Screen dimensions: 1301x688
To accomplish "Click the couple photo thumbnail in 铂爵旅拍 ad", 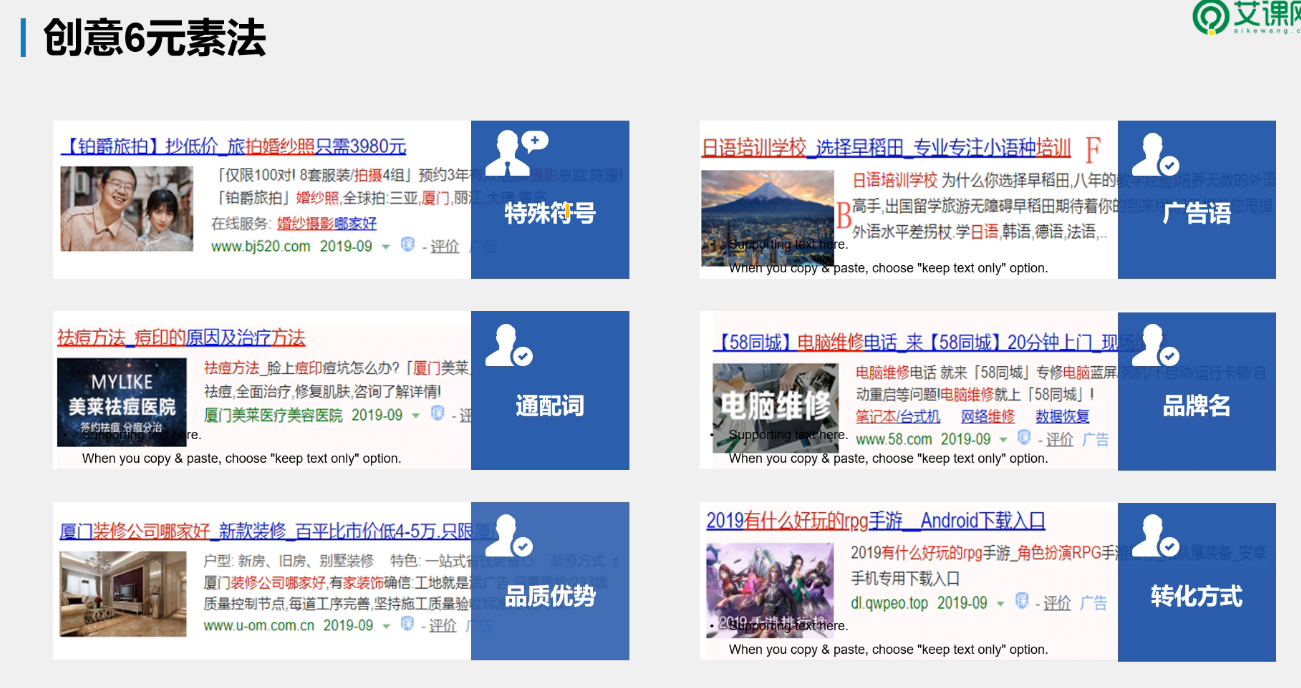I will (127, 208).
